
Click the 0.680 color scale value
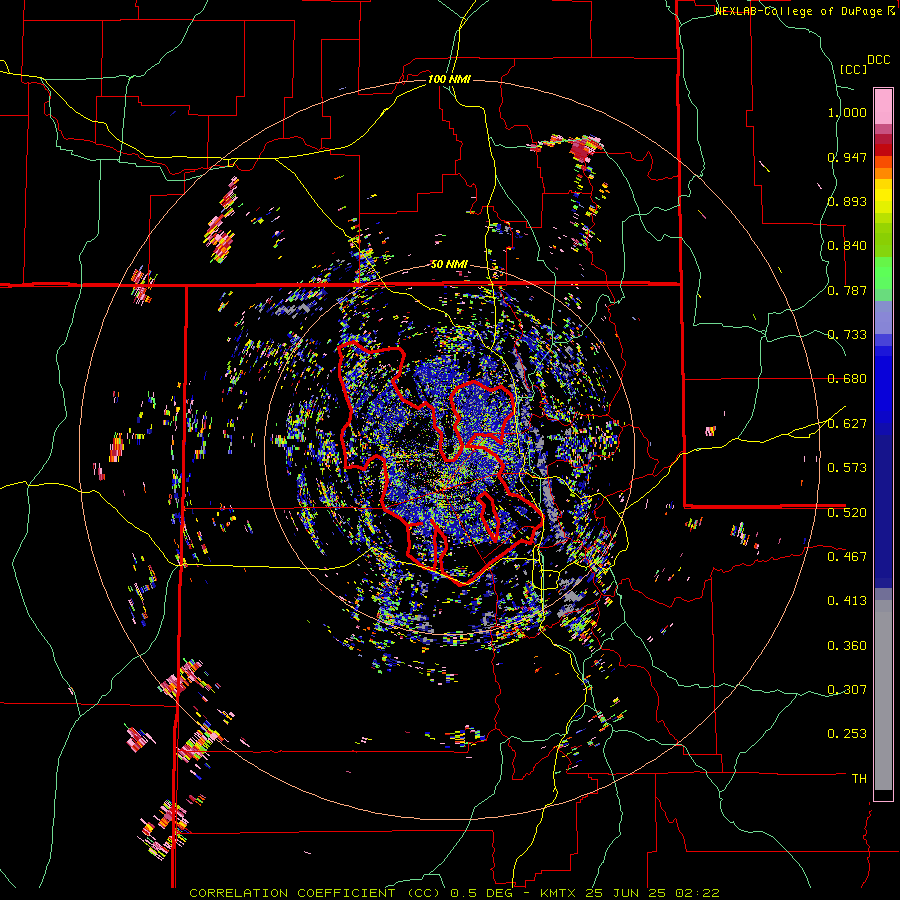[847, 379]
